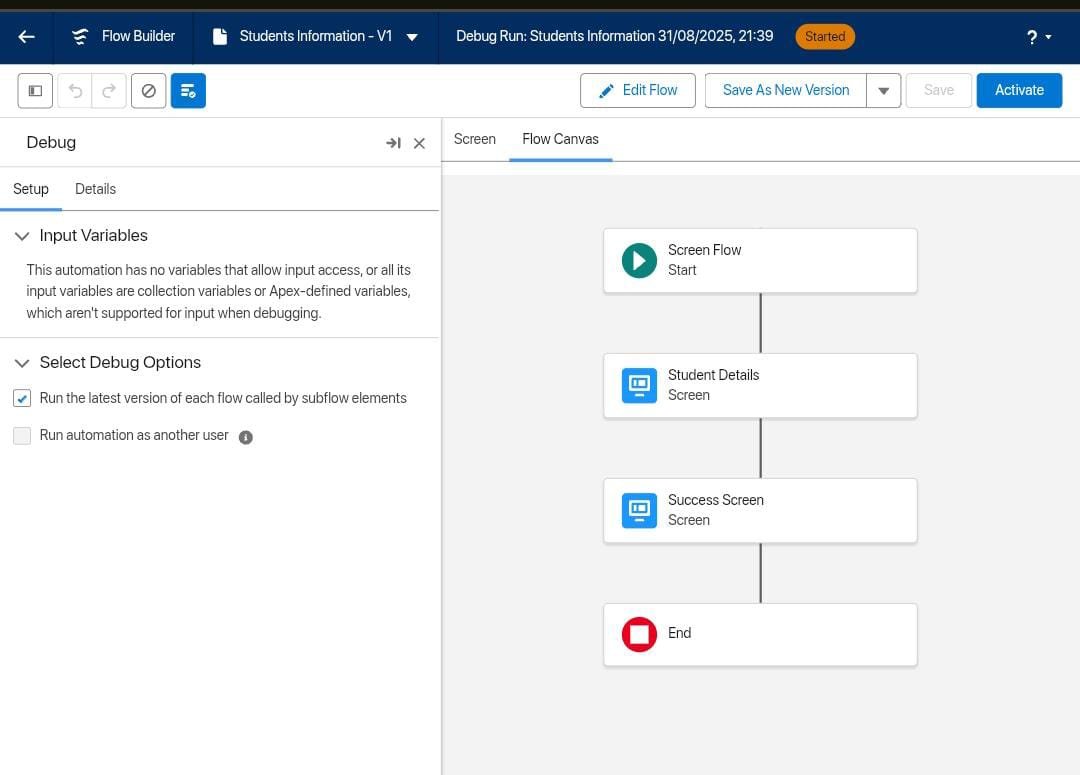Click the Activate button

coord(1019,90)
